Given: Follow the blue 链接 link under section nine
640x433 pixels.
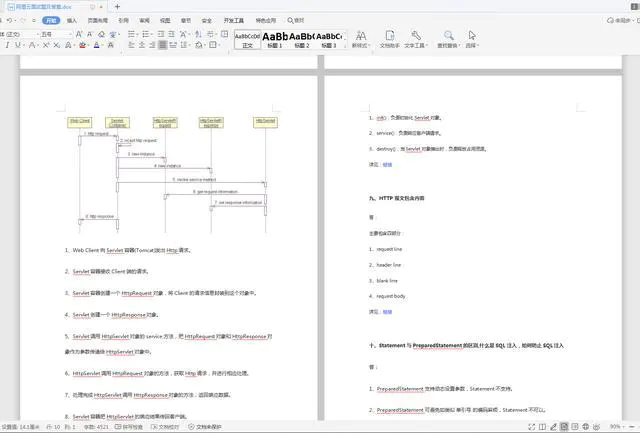Looking at the screenshot, I should [387, 312].
